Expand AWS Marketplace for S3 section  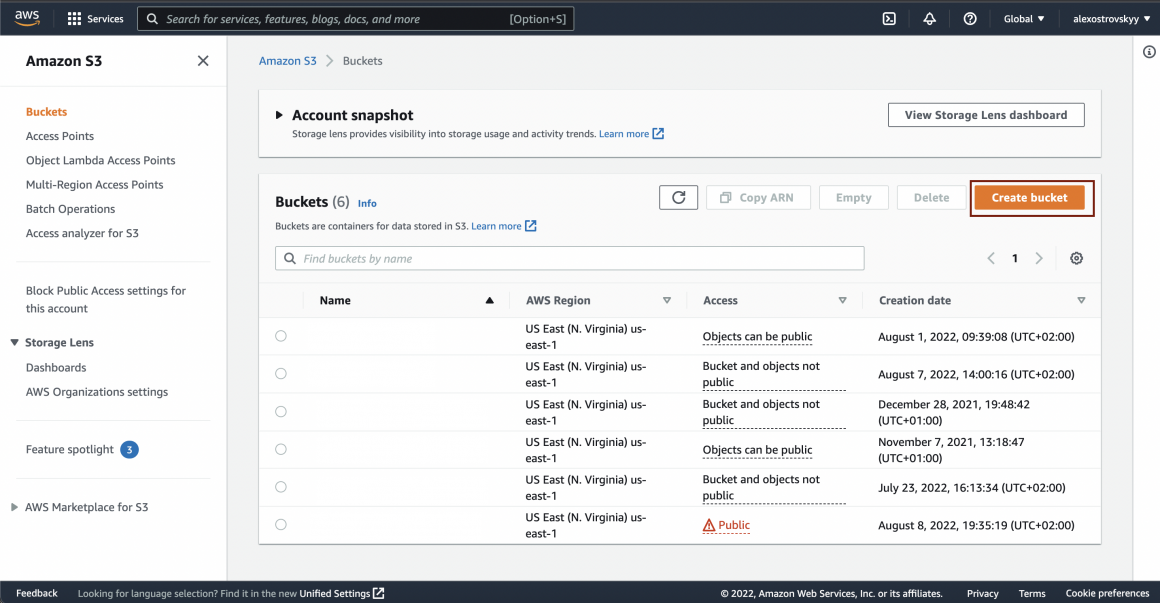14,507
